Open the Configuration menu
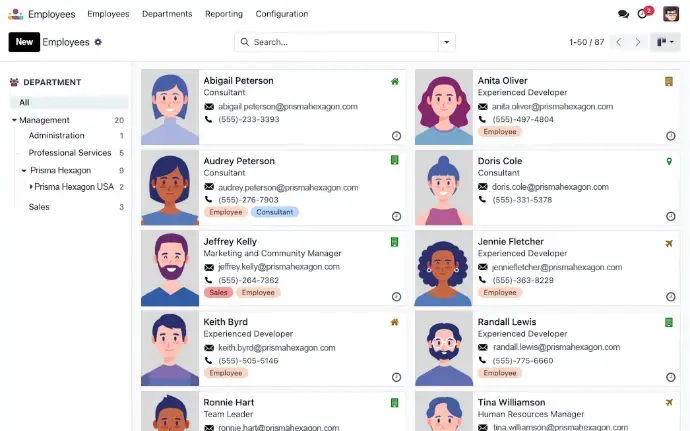The height and width of the screenshot is (431, 690). click(x=281, y=14)
